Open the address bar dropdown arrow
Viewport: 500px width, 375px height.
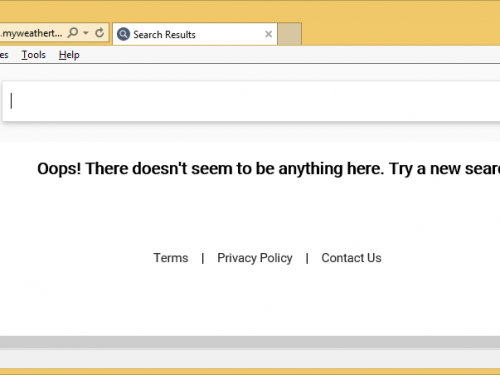[x=86, y=33]
